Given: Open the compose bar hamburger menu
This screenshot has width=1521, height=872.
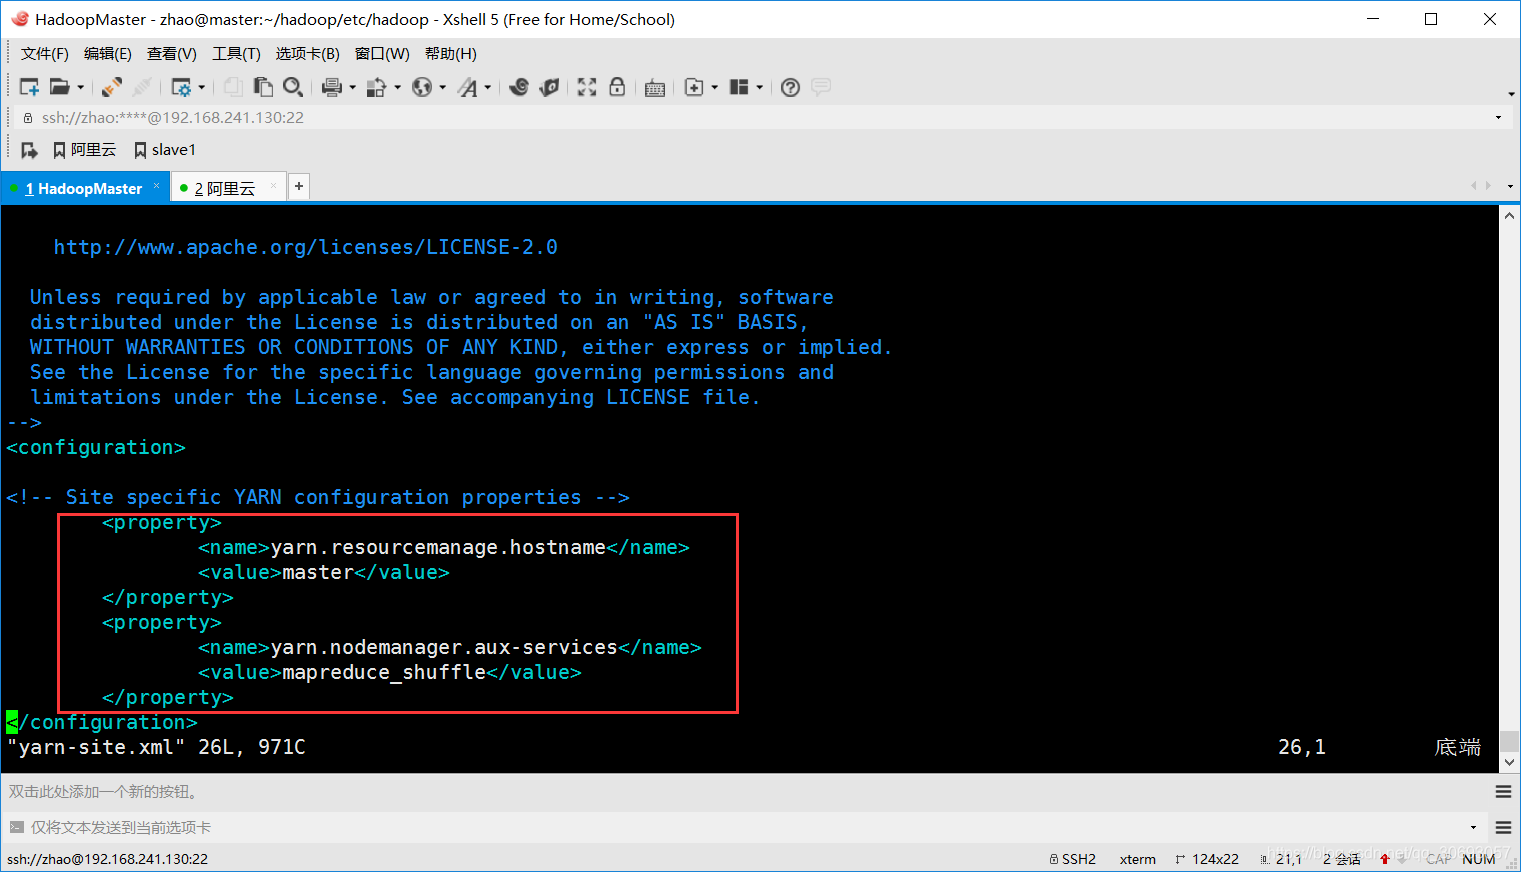Looking at the screenshot, I should point(1503,827).
